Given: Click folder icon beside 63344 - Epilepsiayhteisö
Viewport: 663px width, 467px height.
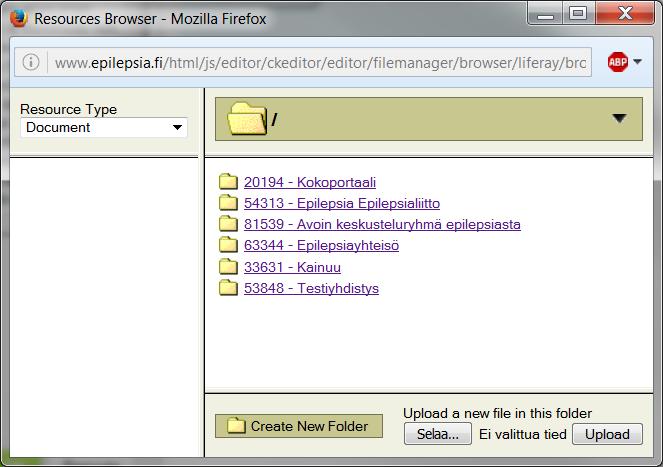Looking at the screenshot, I should (228, 245).
